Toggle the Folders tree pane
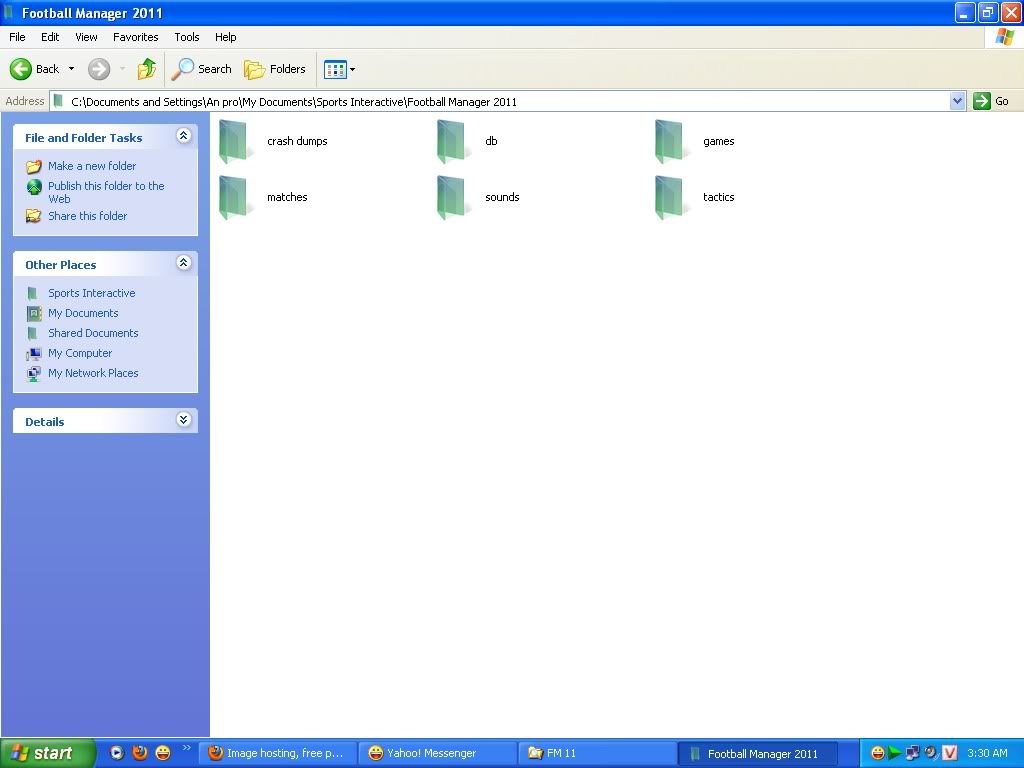The height and width of the screenshot is (768, 1024). coord(274,69)
